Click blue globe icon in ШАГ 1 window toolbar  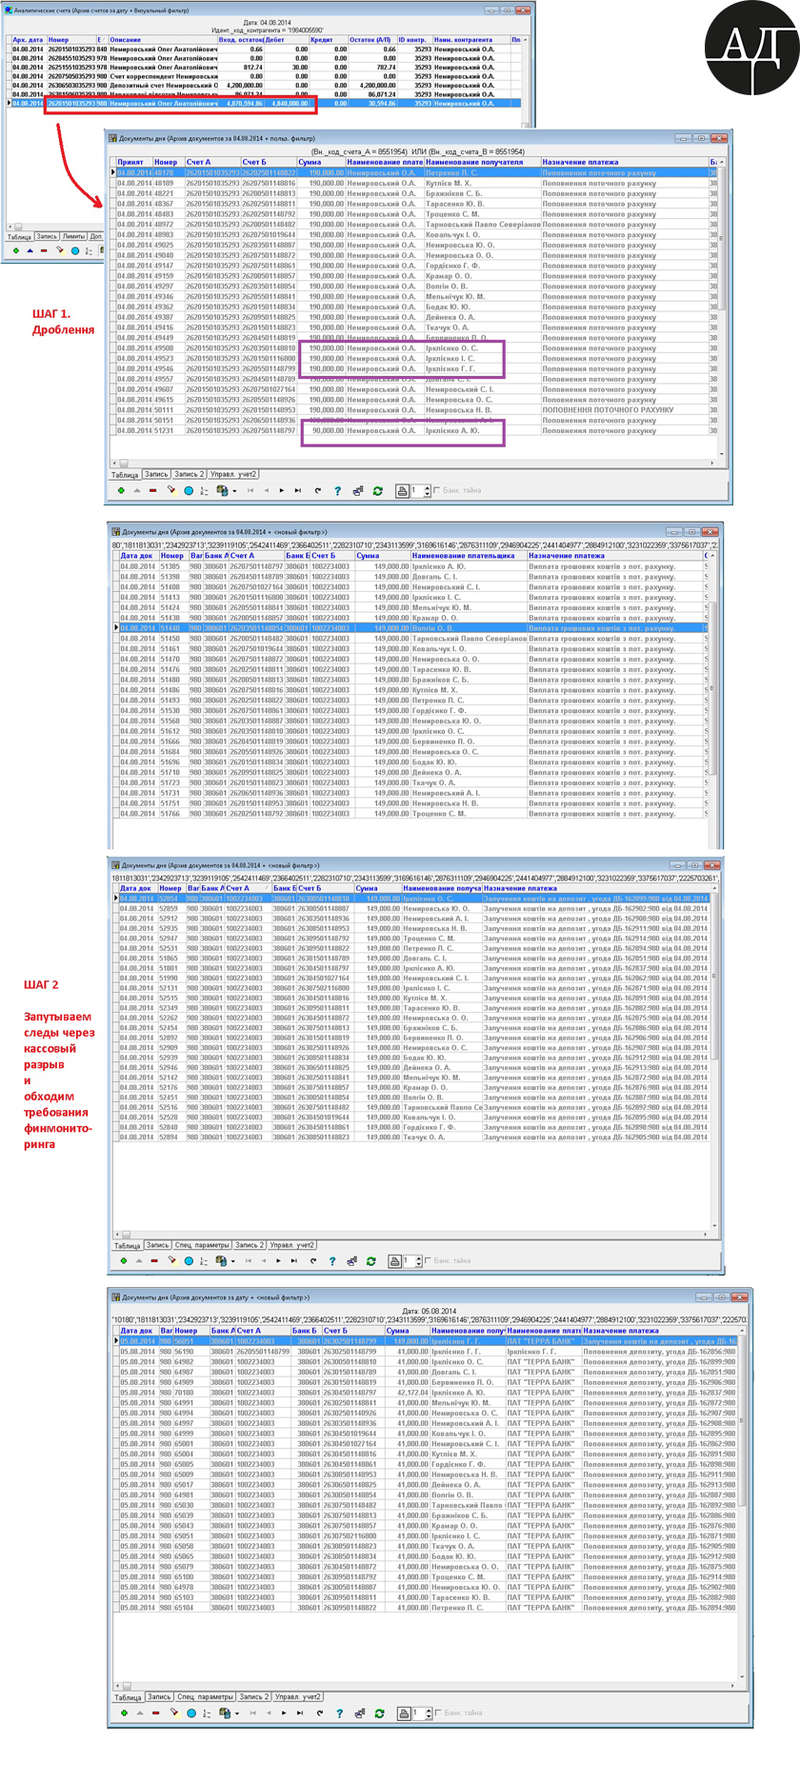pyautogui.click(x=188, y=491)
